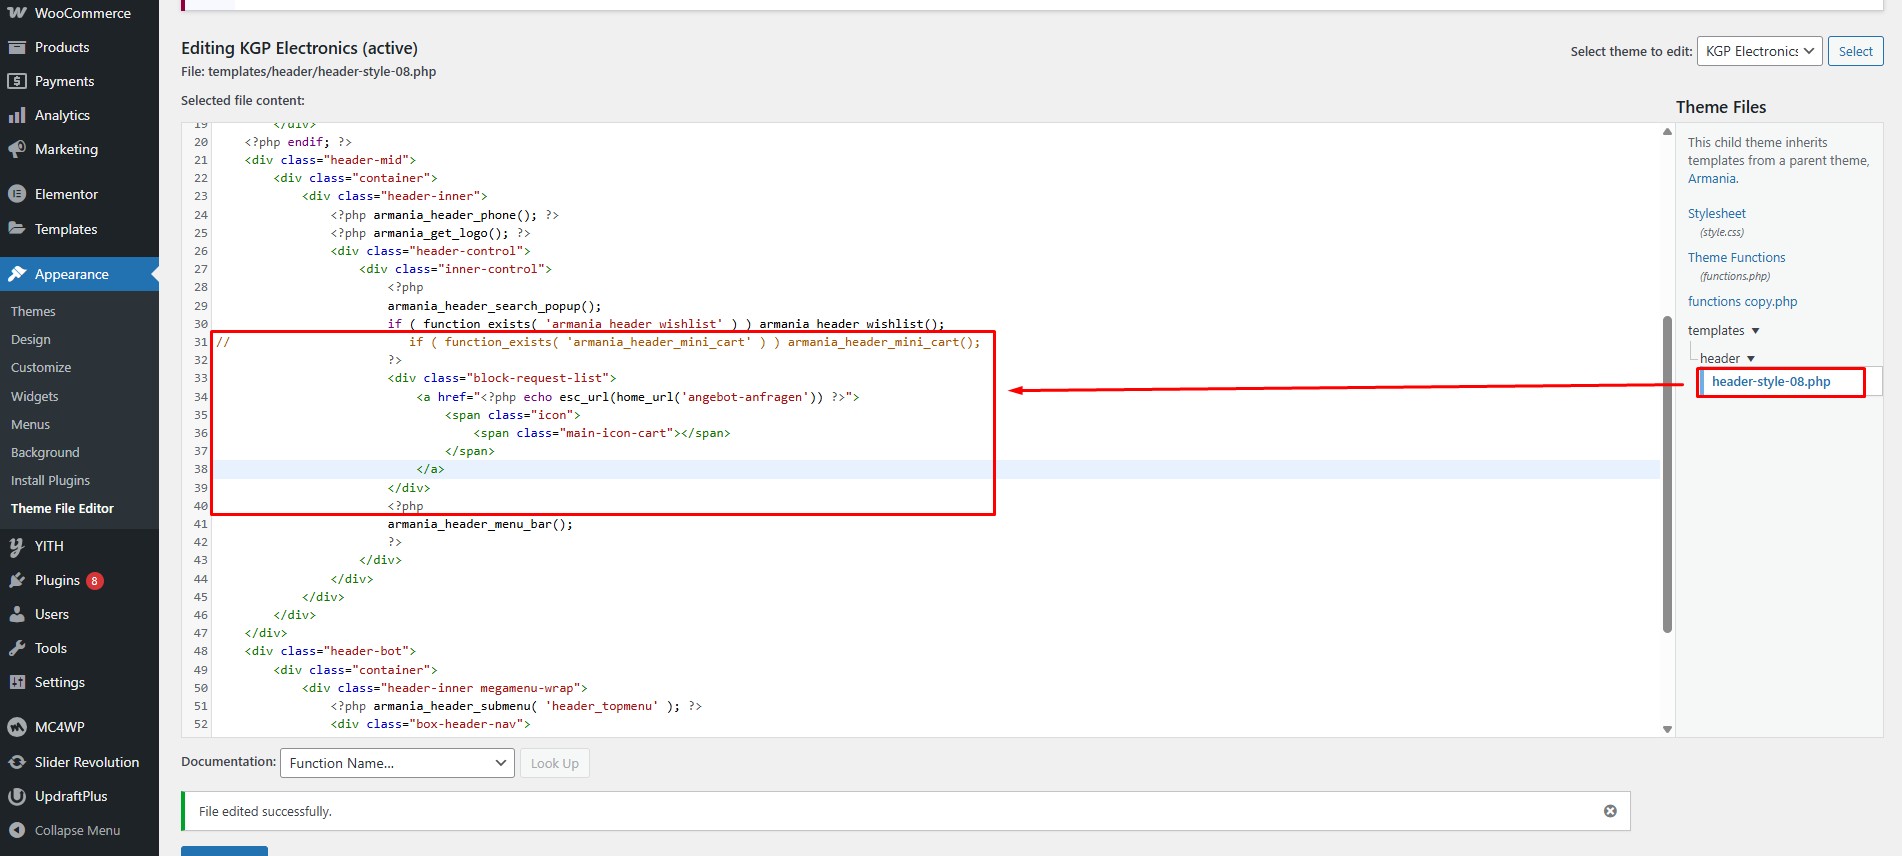Open the Themes submenu item
The image size is (1902, 856).
pyautogui.click(x=33, y=312)
